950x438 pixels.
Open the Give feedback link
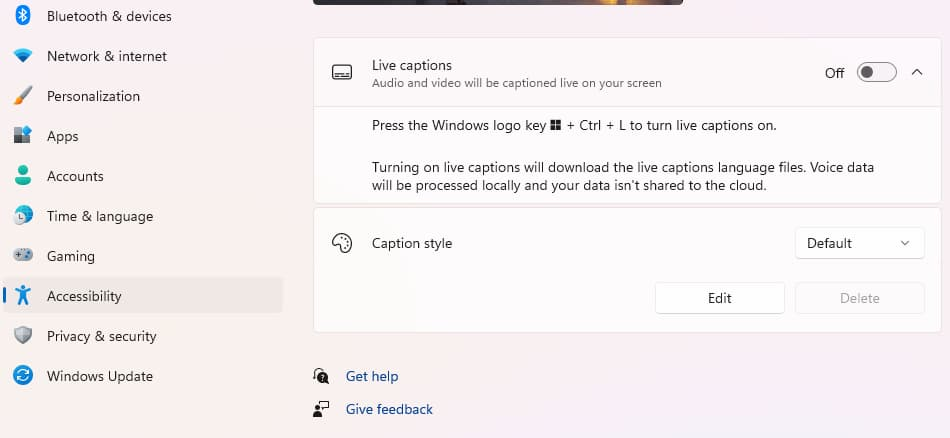pyautogui.click(x=389, y=409)
